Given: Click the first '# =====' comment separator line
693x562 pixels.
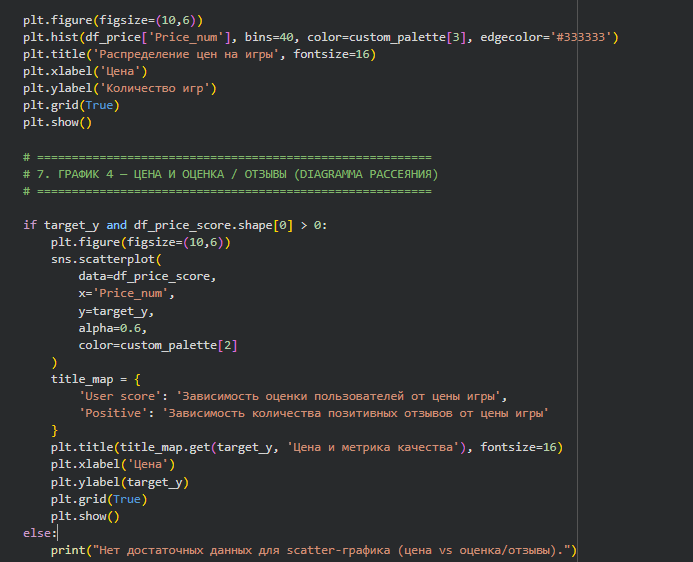Looking at the screenshot, I should 227,157.
